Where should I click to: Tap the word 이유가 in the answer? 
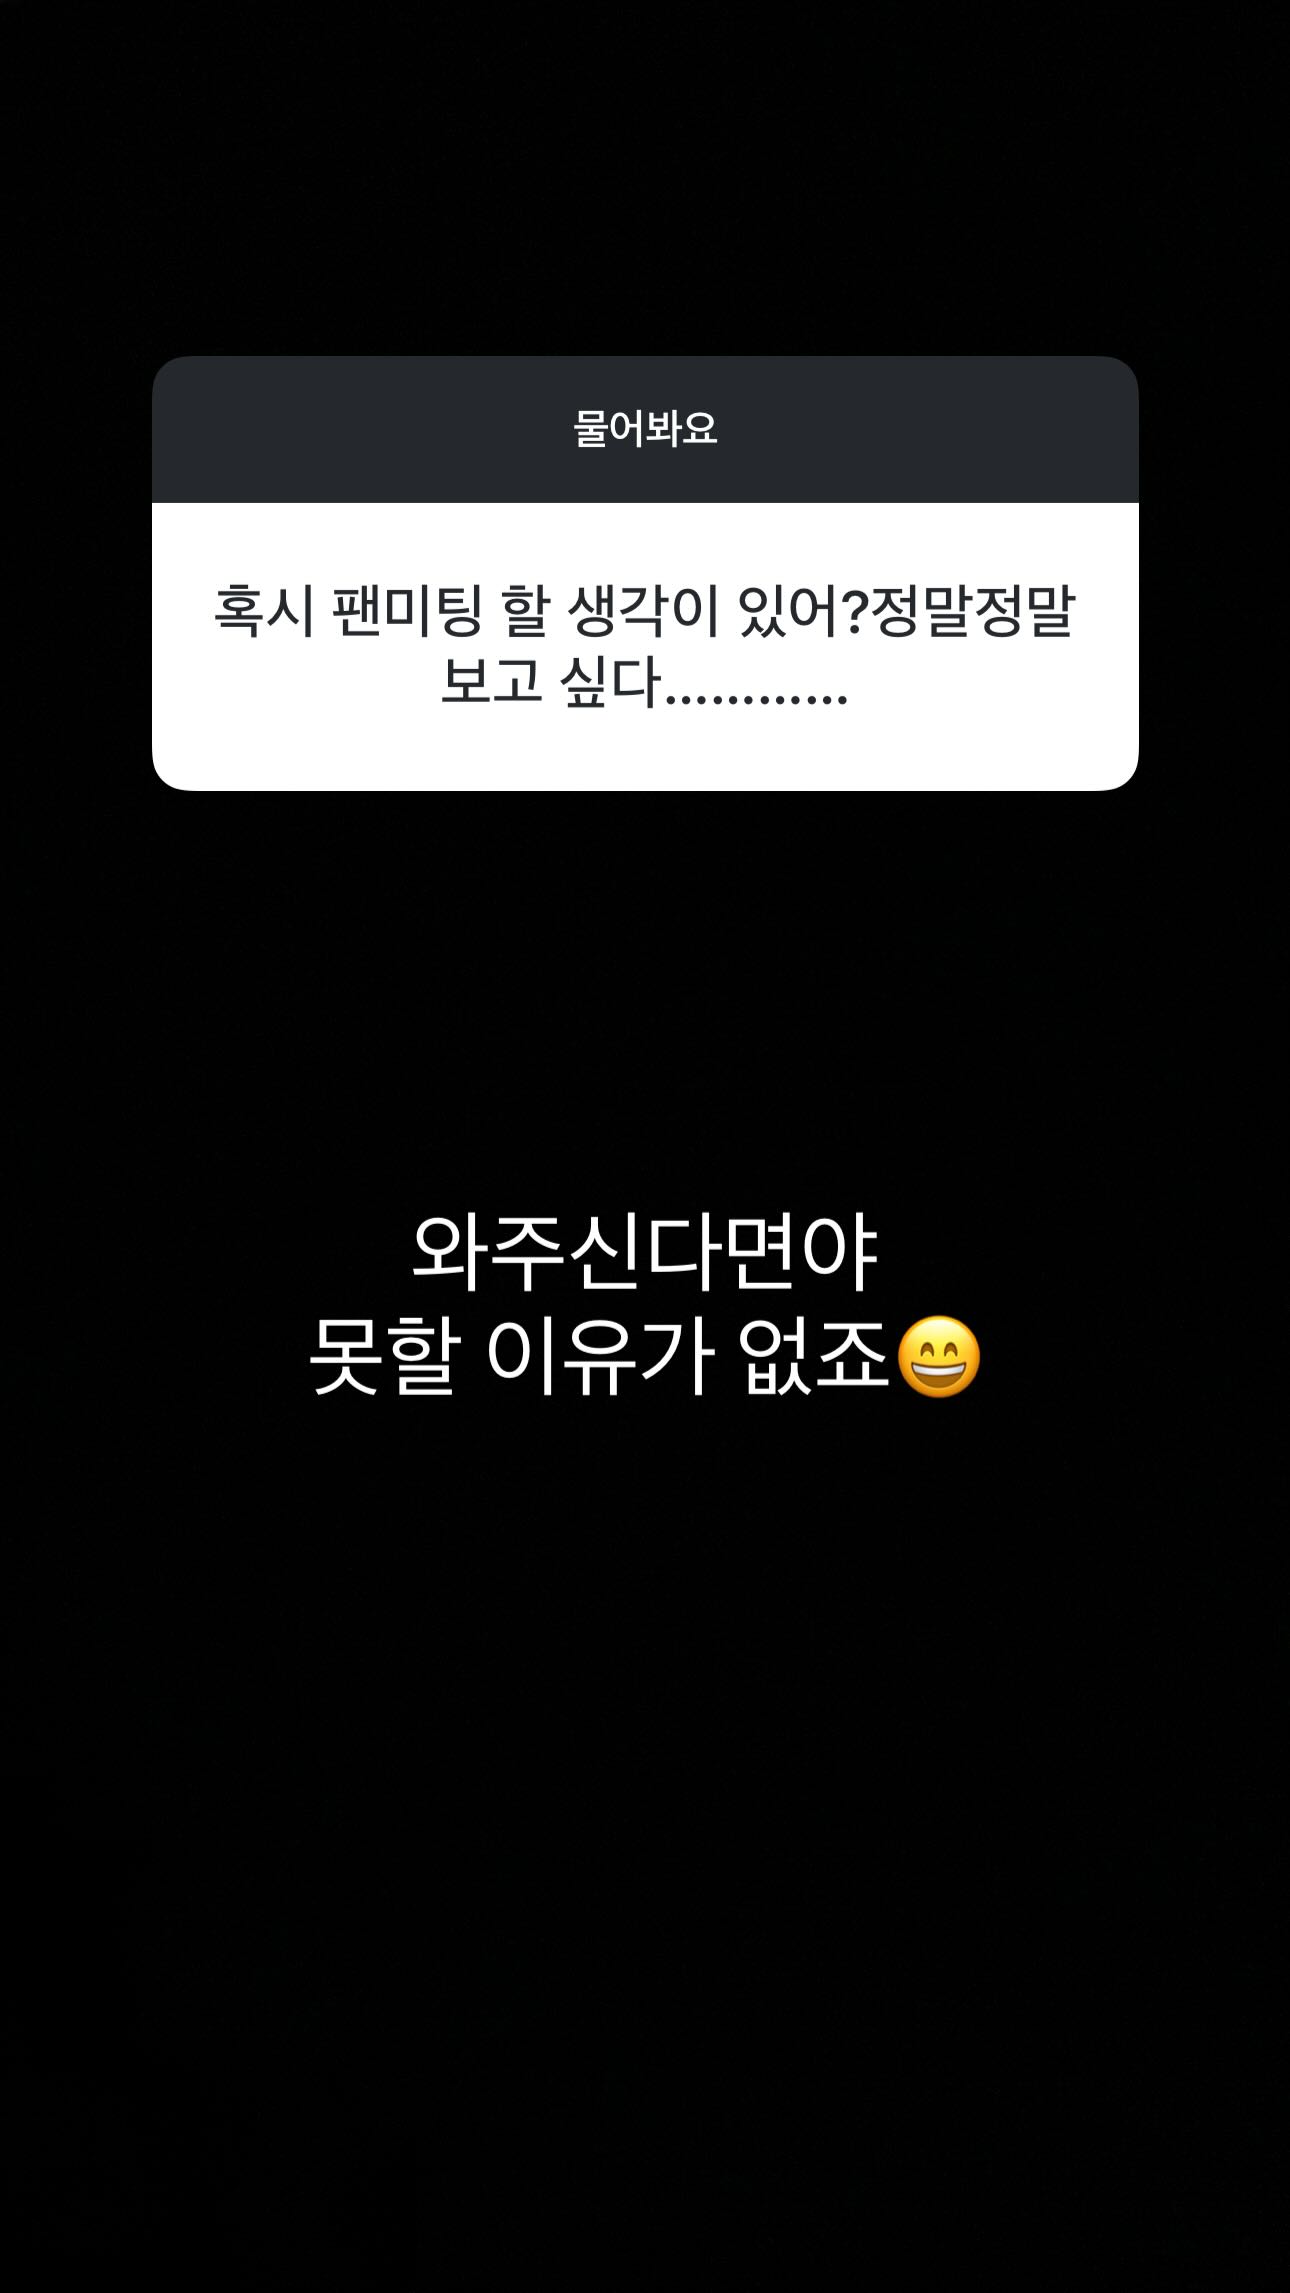(x=599, y=1357)
